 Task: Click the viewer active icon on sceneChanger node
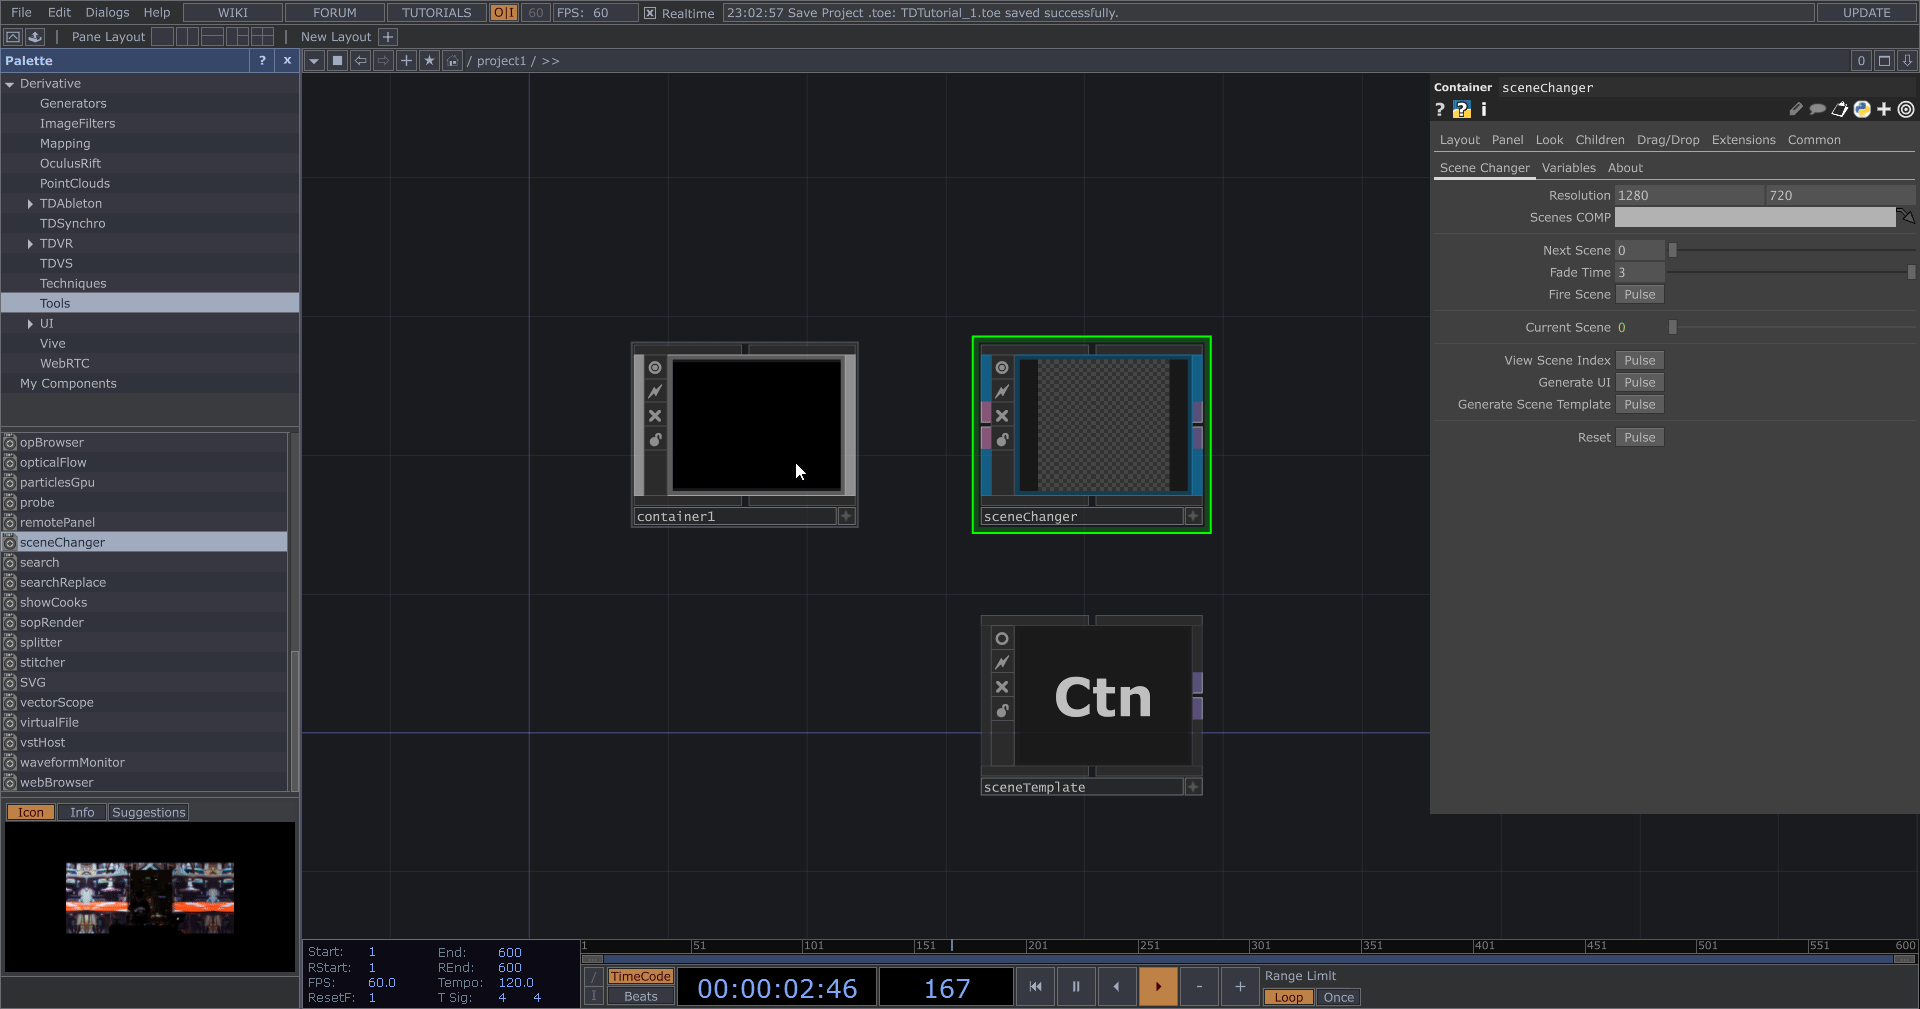coord(1002,368)
